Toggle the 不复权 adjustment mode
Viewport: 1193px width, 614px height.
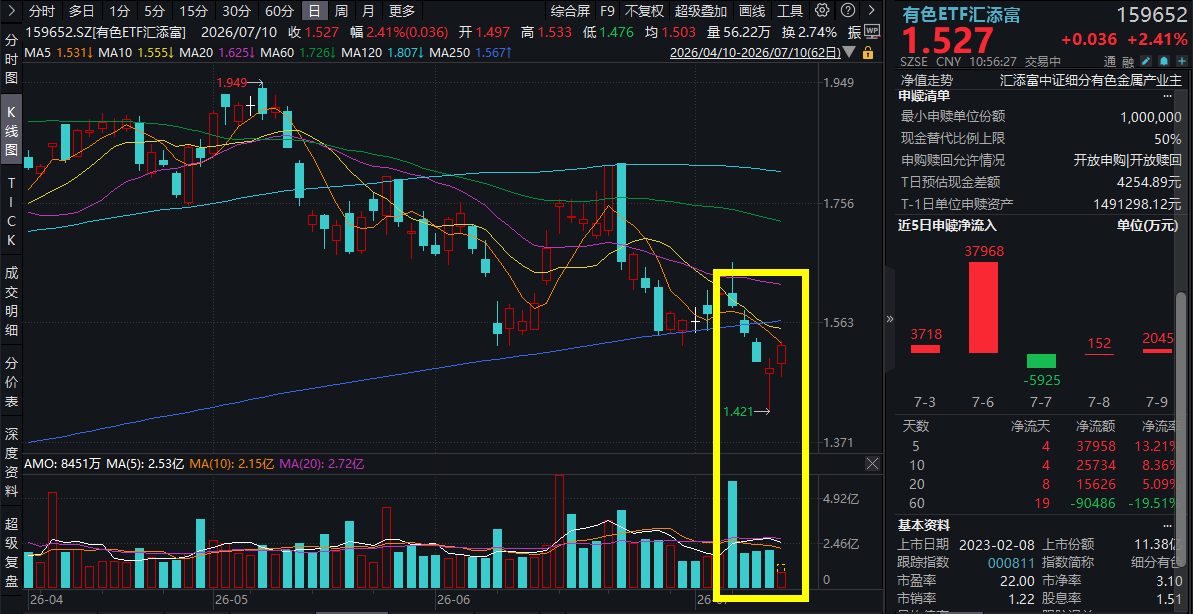644,11
